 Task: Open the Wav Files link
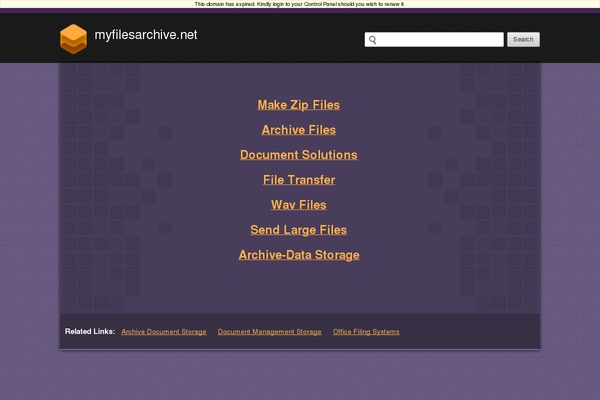[x=299, y=205]
